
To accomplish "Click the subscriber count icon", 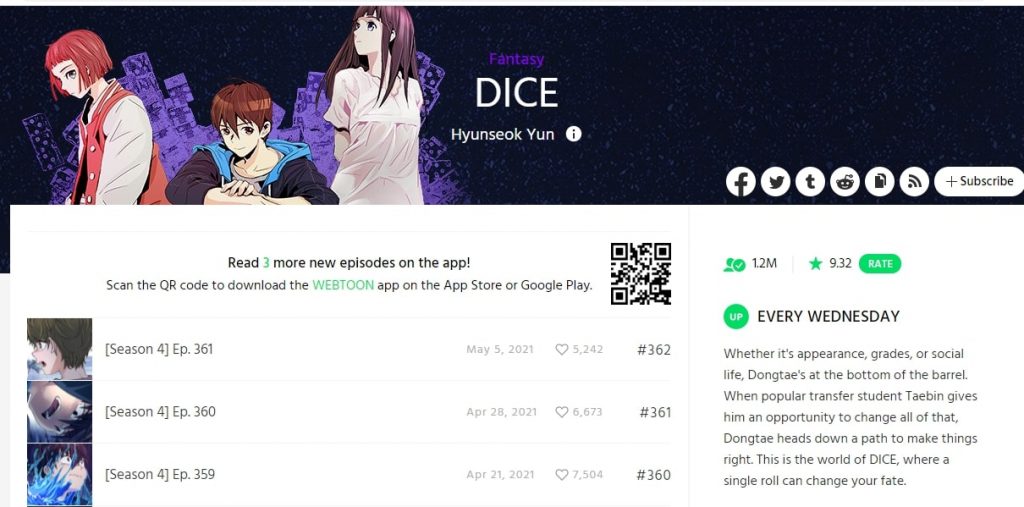I will point(734,265).
